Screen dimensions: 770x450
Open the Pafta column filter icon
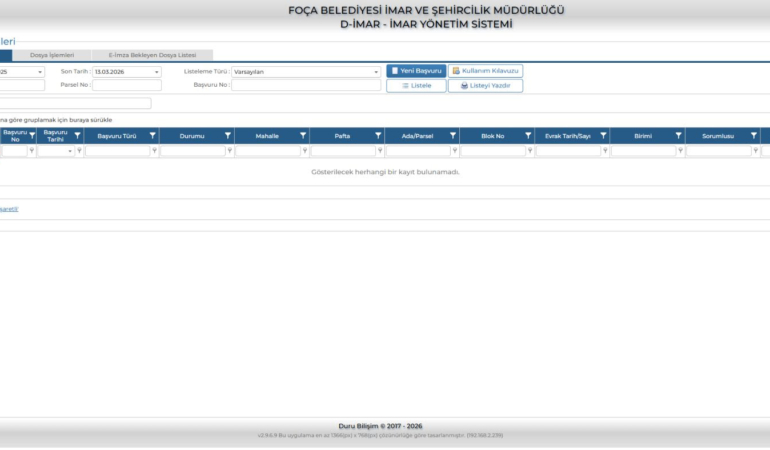378,136
